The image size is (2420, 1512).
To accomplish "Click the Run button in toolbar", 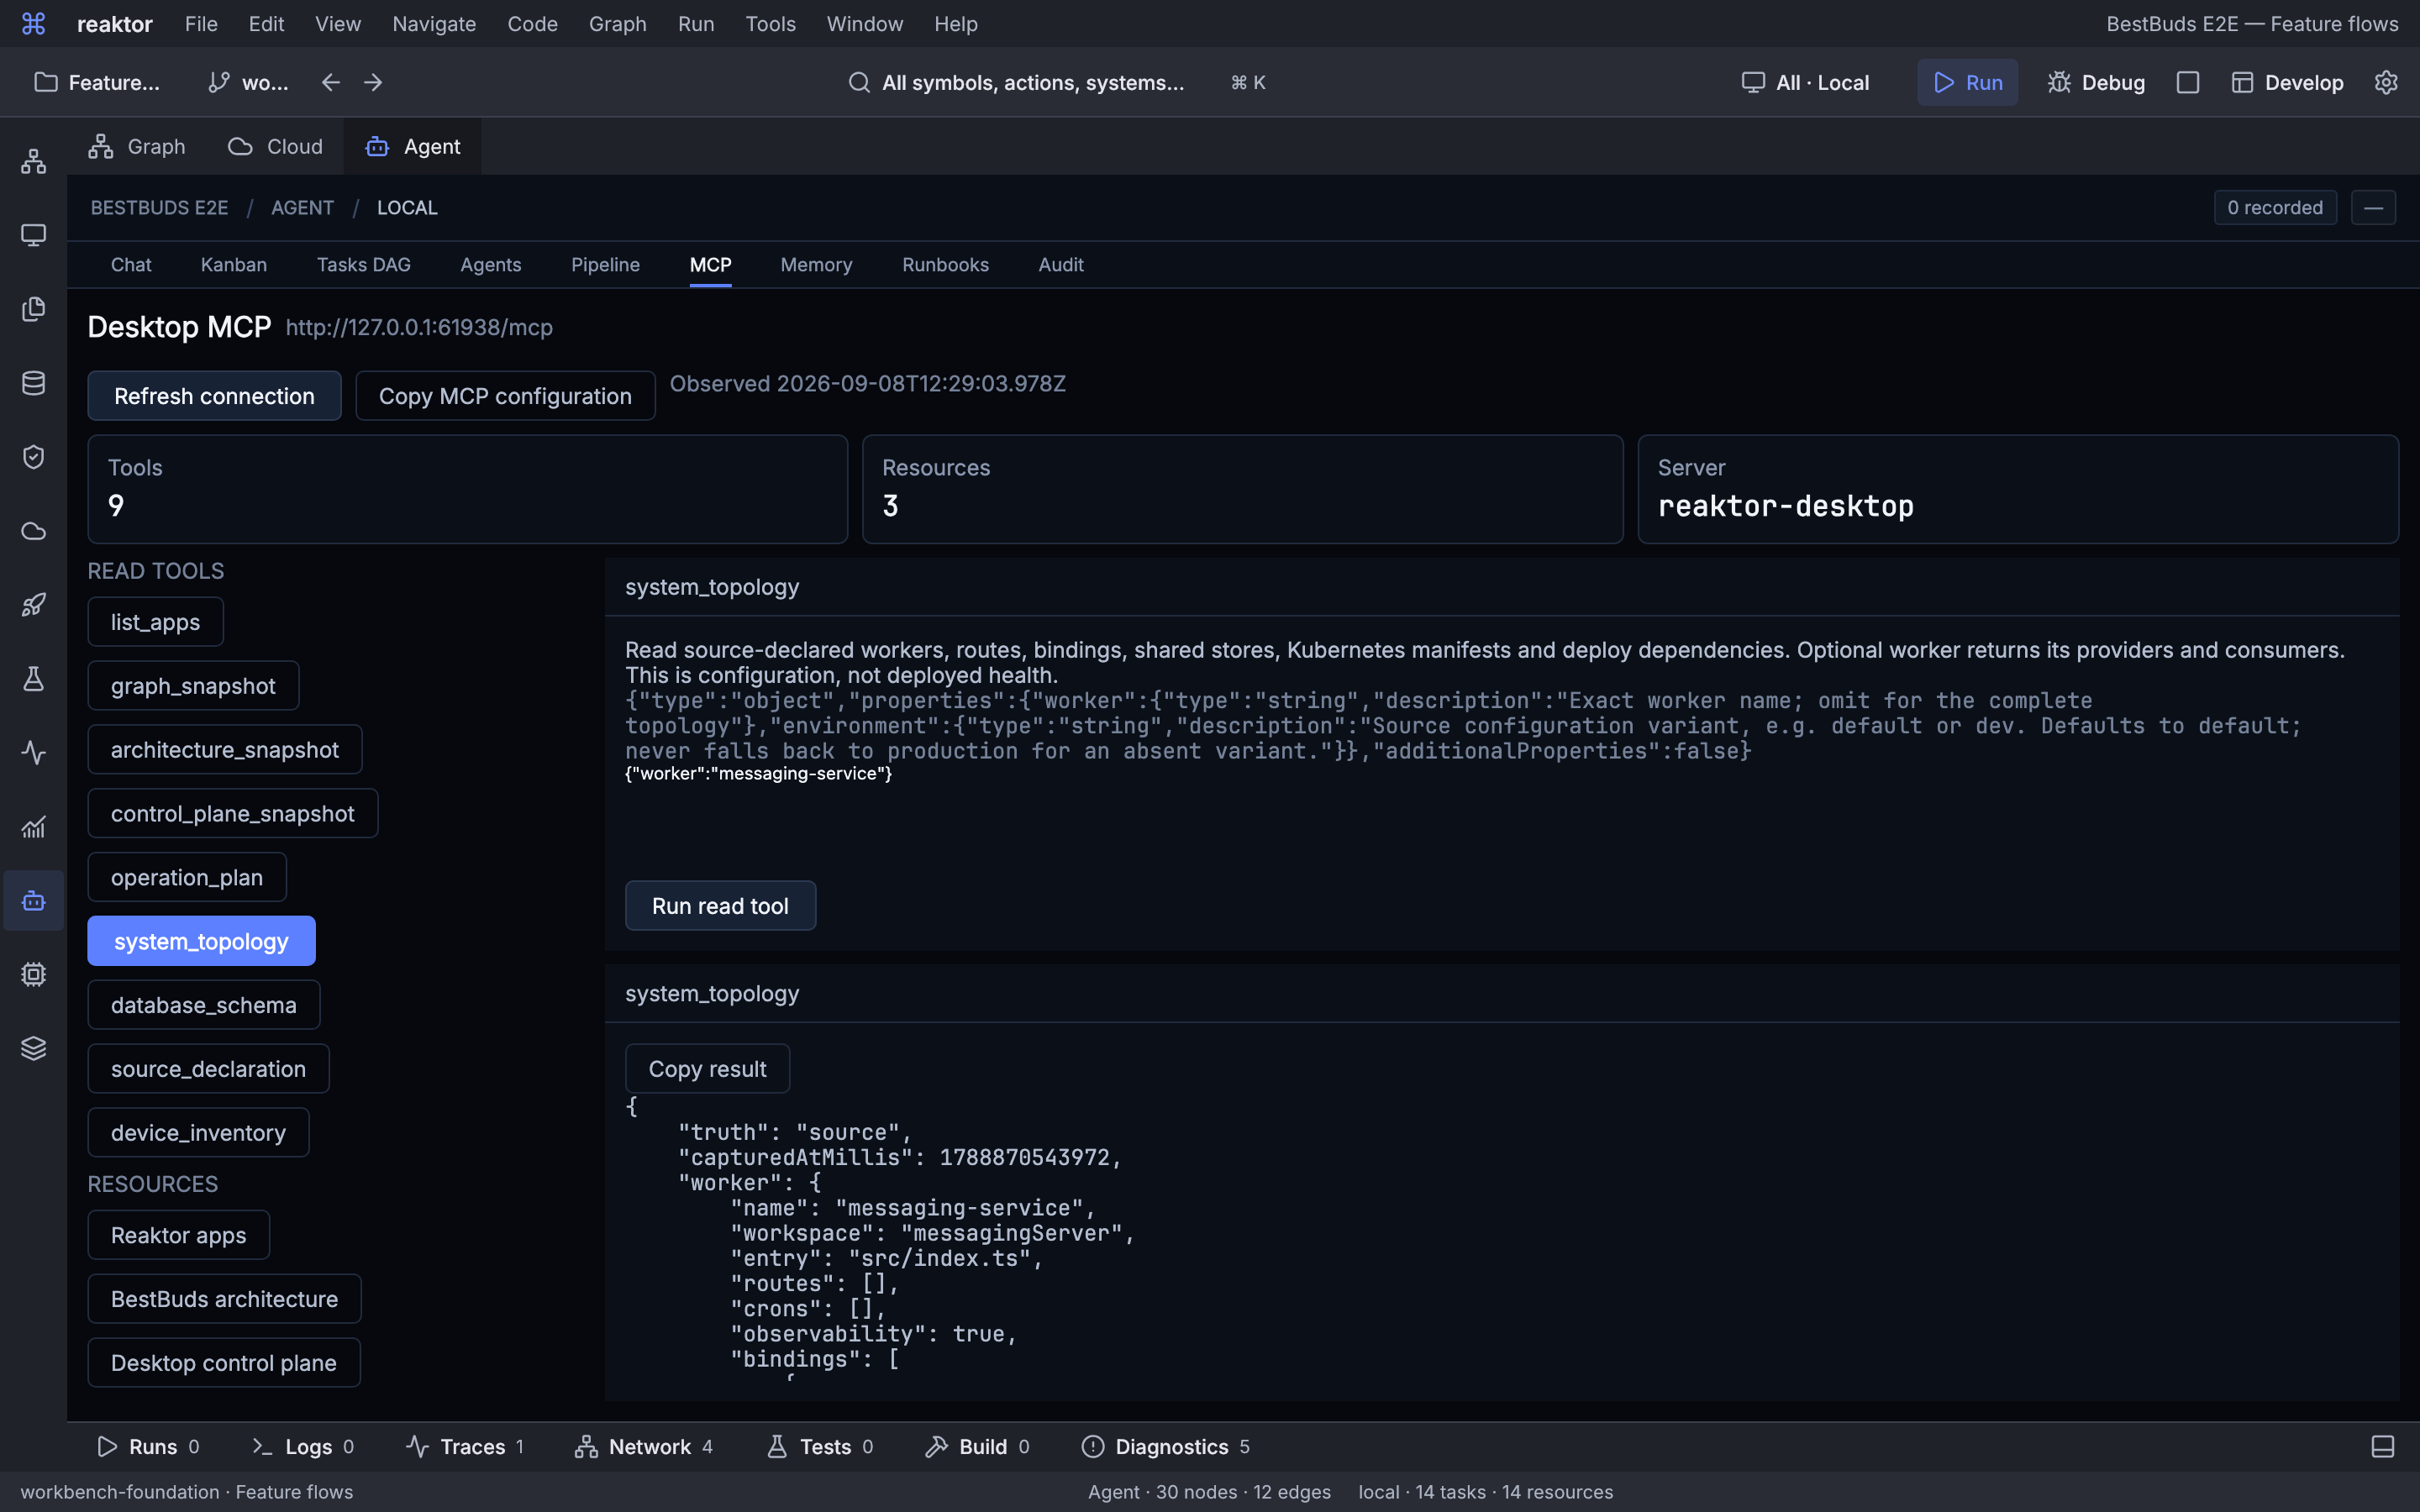I will point(1967,82).
